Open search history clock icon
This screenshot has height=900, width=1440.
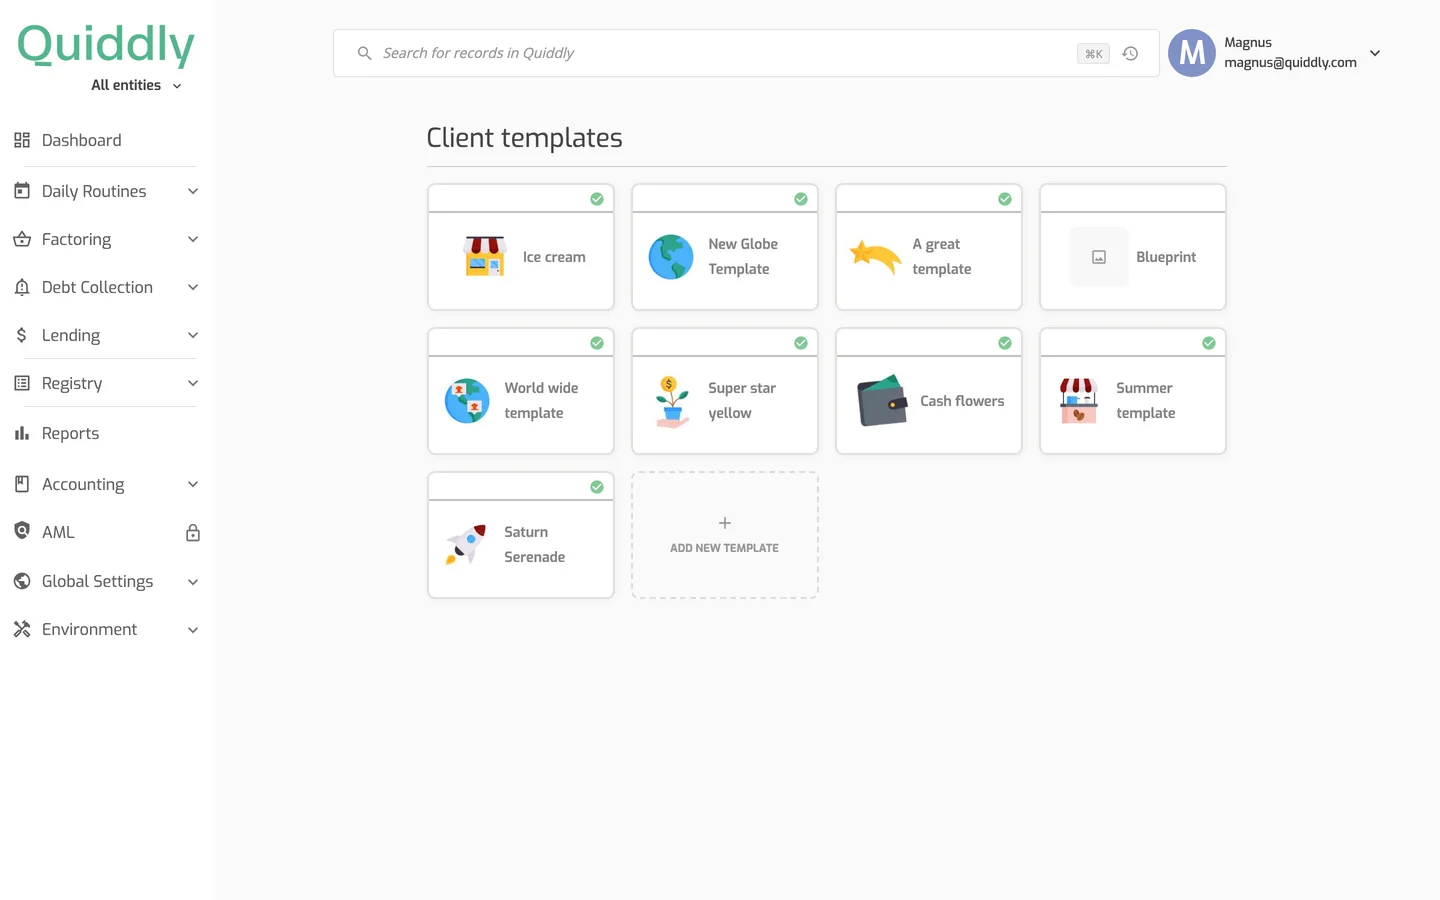tap(1130, 54)
